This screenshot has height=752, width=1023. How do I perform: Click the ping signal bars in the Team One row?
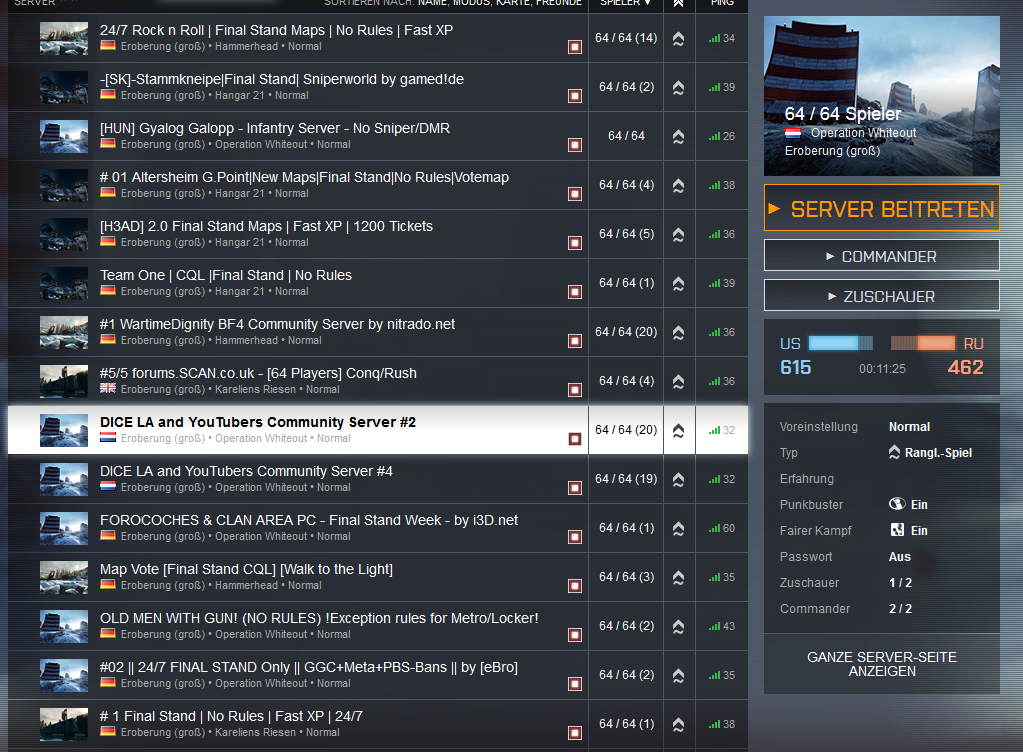(714, 283)
